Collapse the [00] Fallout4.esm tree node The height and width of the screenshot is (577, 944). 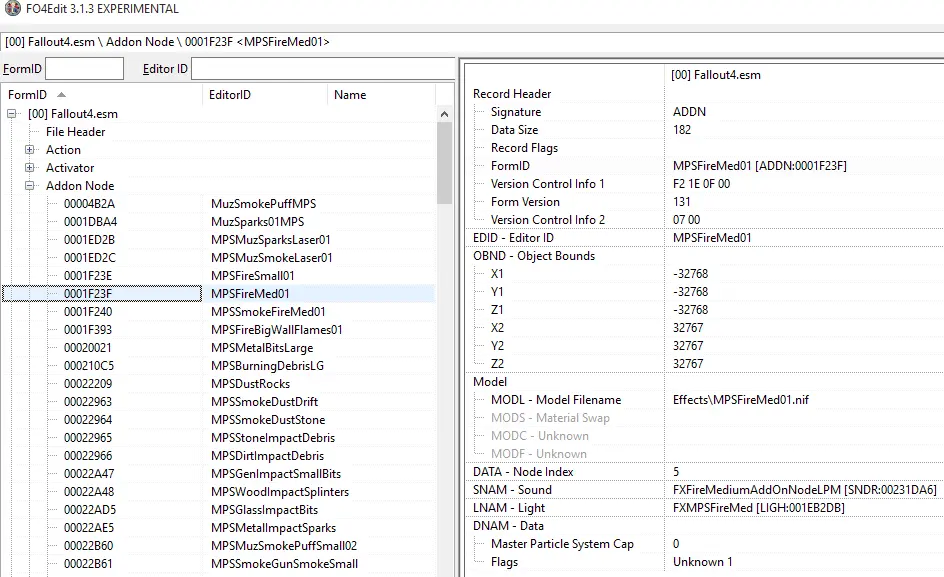tap(11, 113)
